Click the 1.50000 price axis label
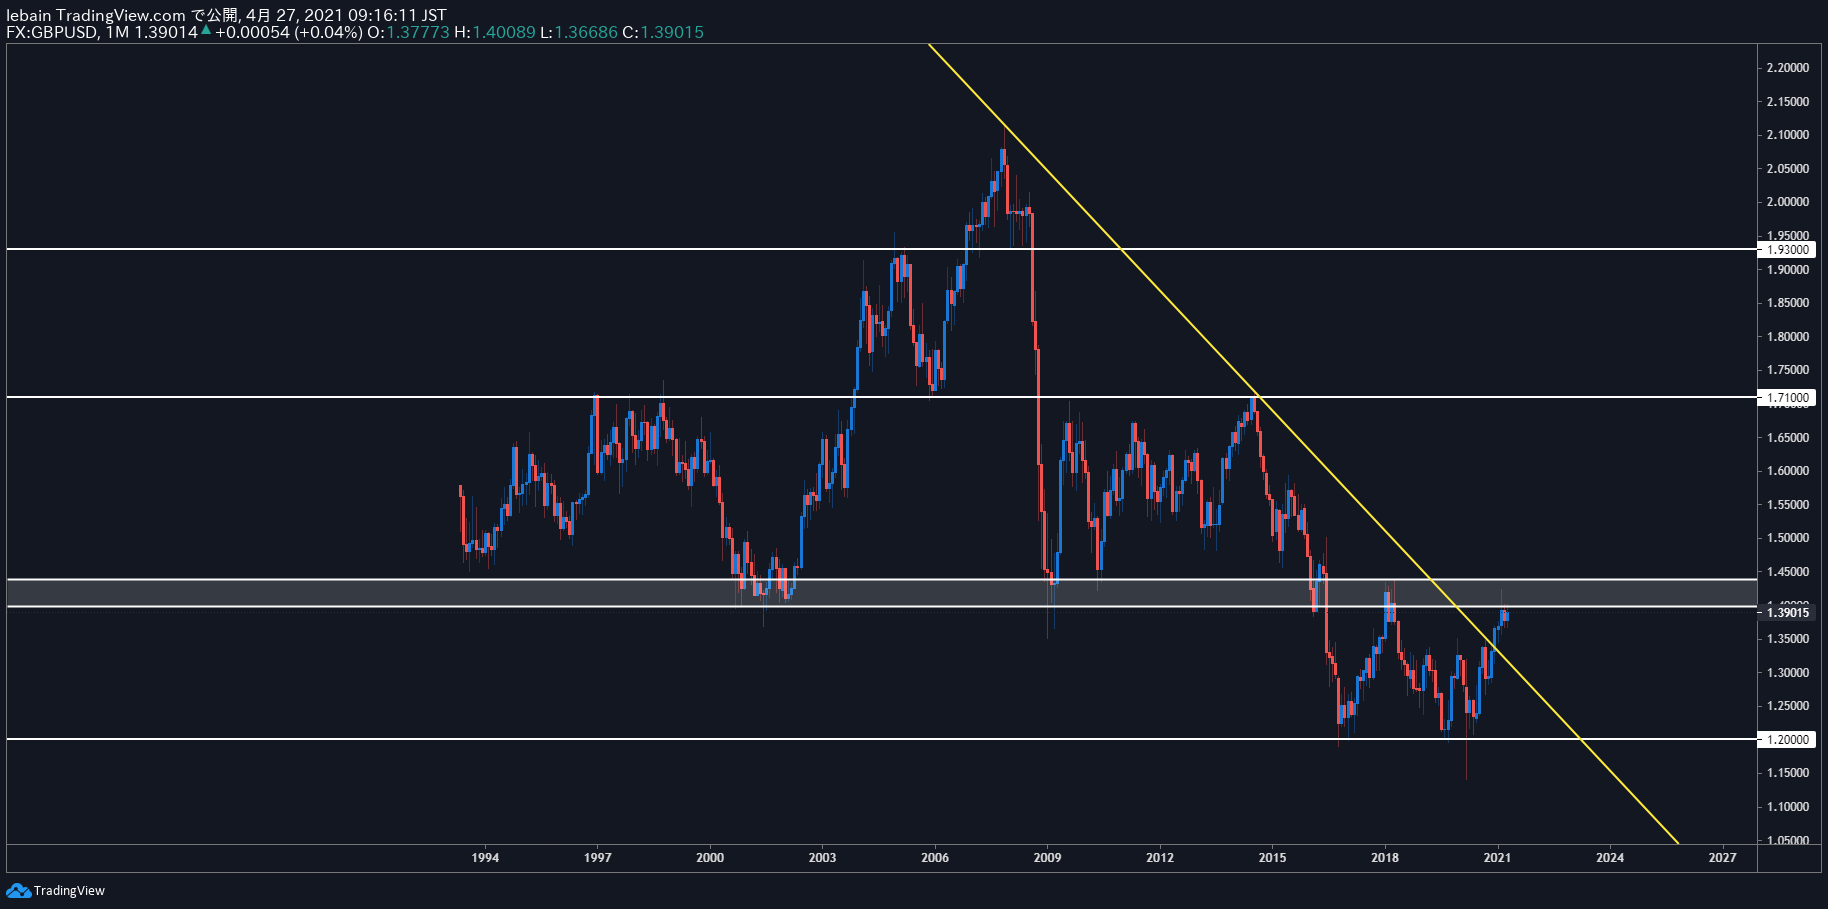Image resolution: width=1828 pixels, height=909 pixels. [1788, 538]
